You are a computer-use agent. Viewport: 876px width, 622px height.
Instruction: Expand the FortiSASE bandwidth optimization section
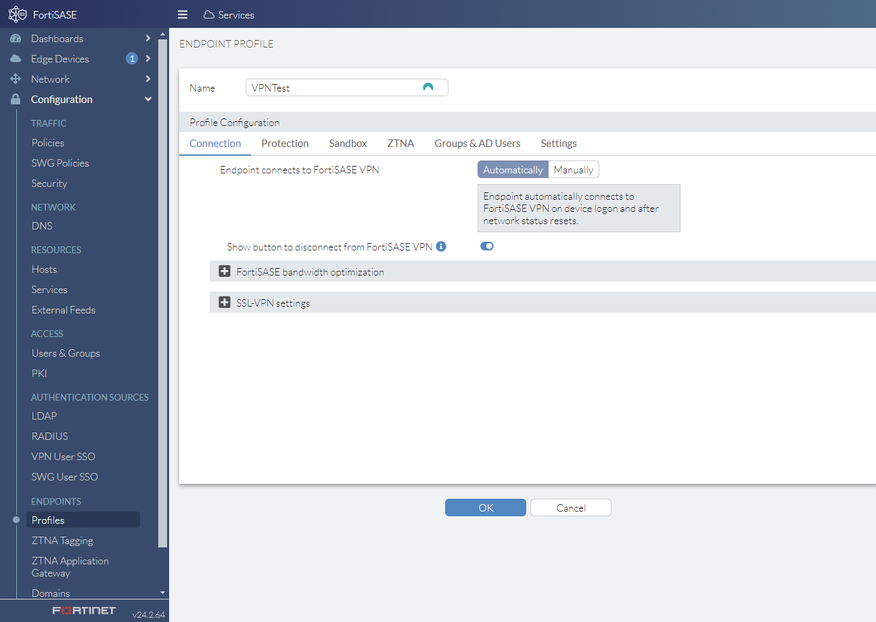tap(224, 271)
